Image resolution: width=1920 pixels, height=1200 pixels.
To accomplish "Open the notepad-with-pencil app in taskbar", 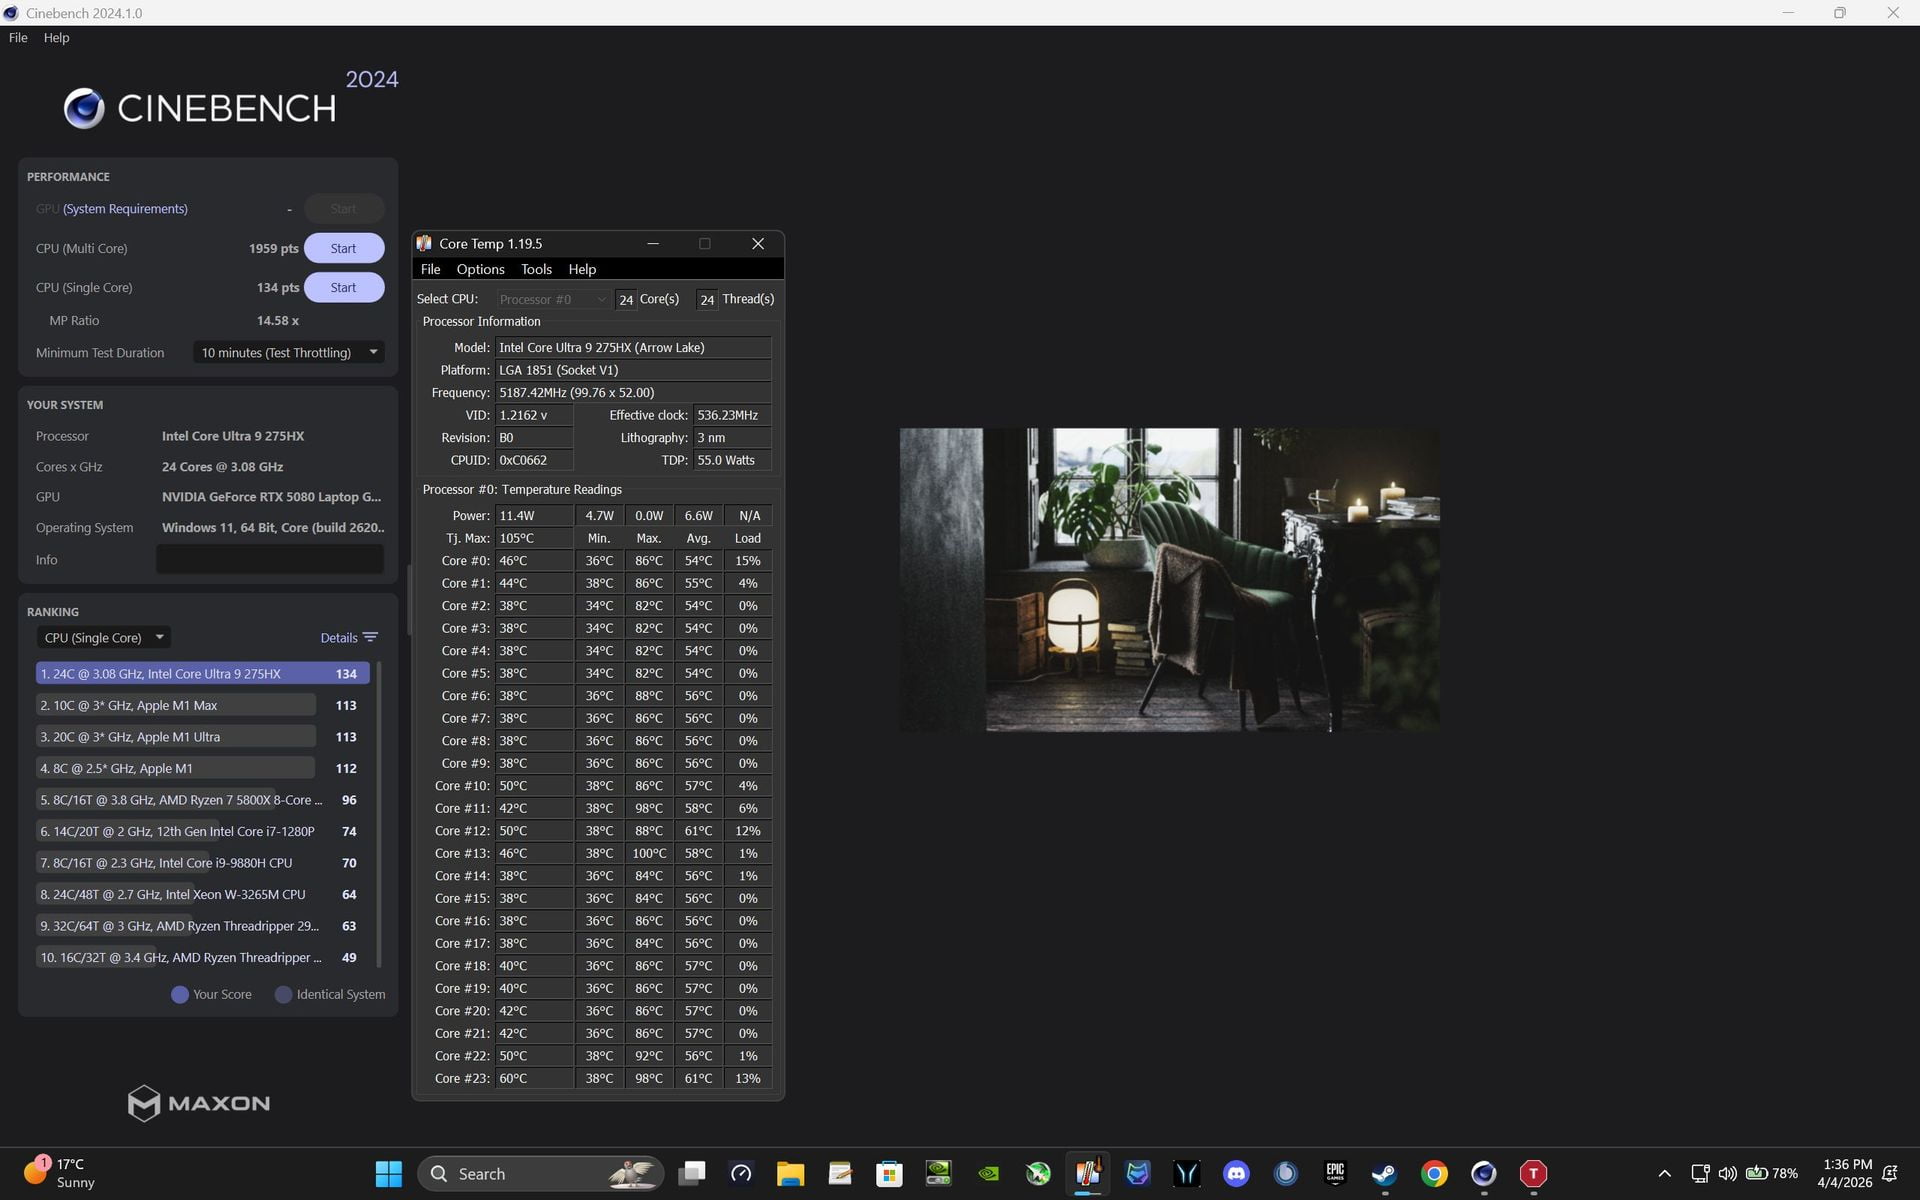I will pyautogui.click(x=840, y=1173).
